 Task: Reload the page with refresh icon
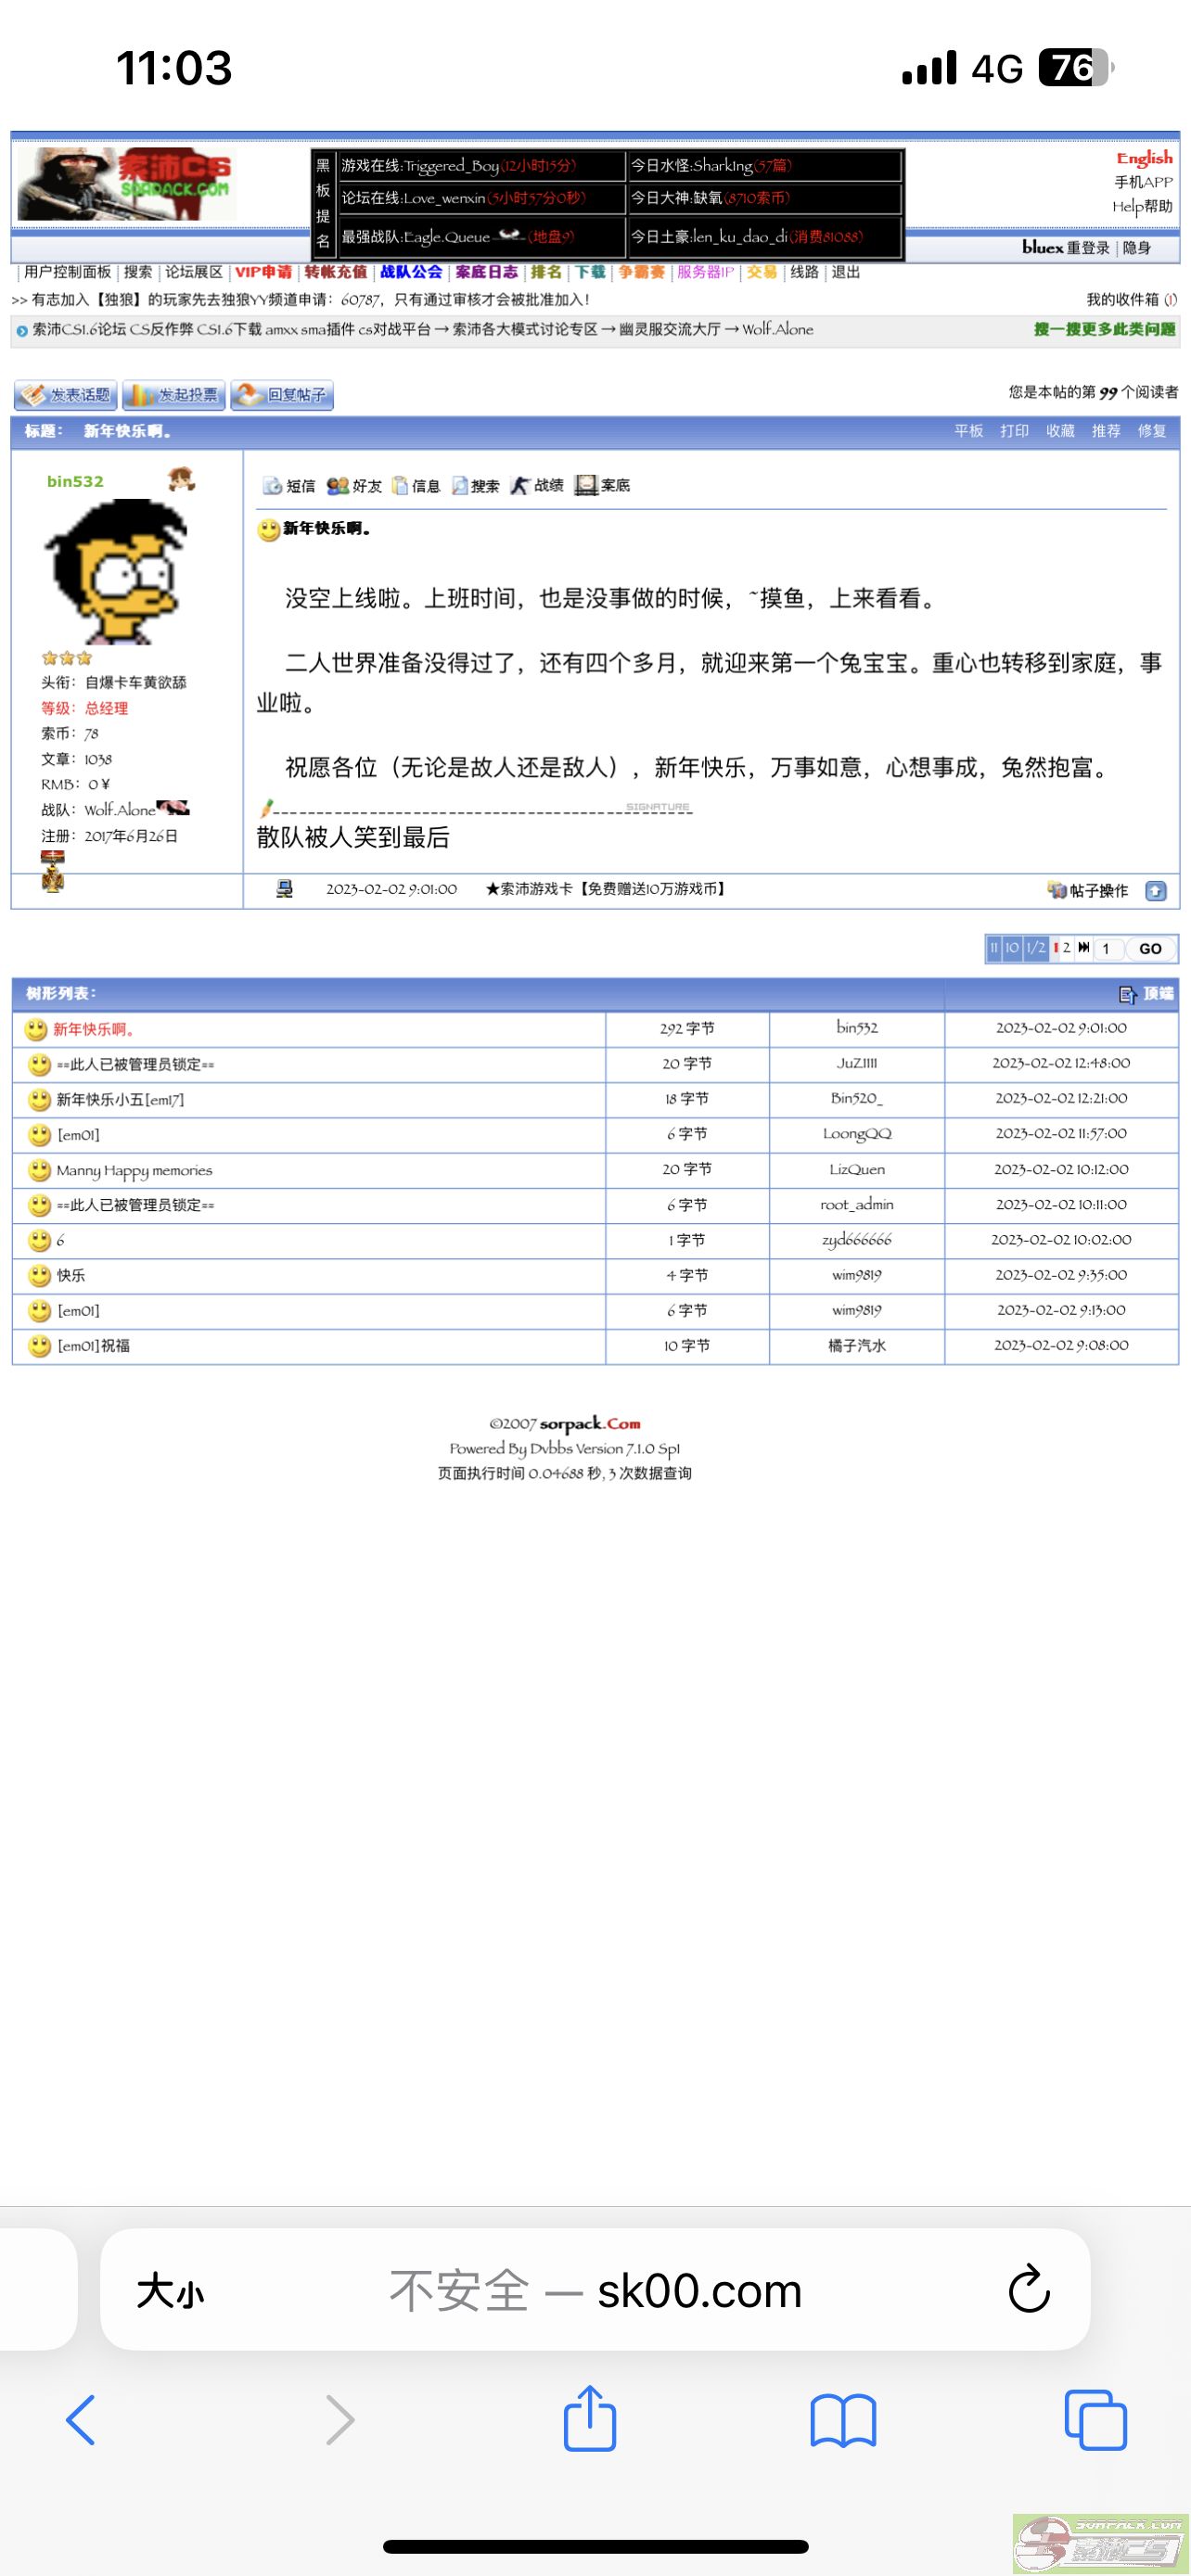(x=1029, y=2289)
